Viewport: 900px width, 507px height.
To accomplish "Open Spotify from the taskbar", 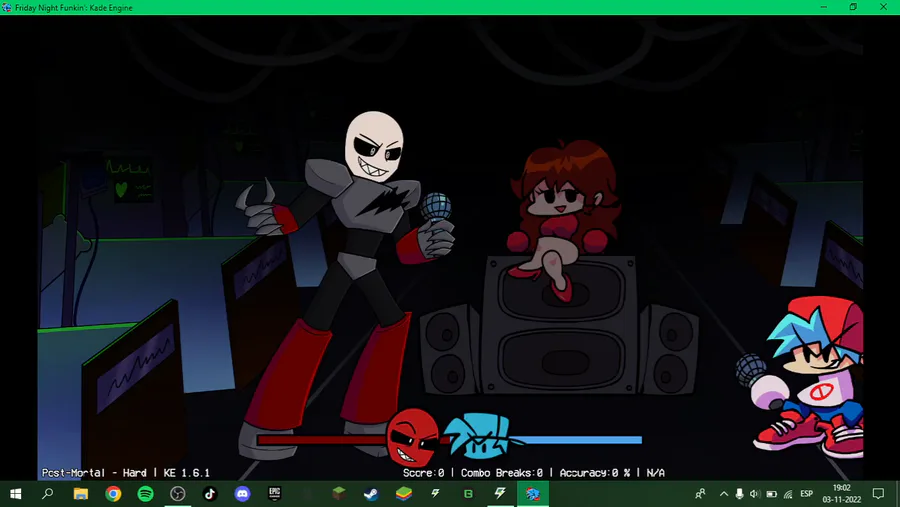I will tap(145, 494).
